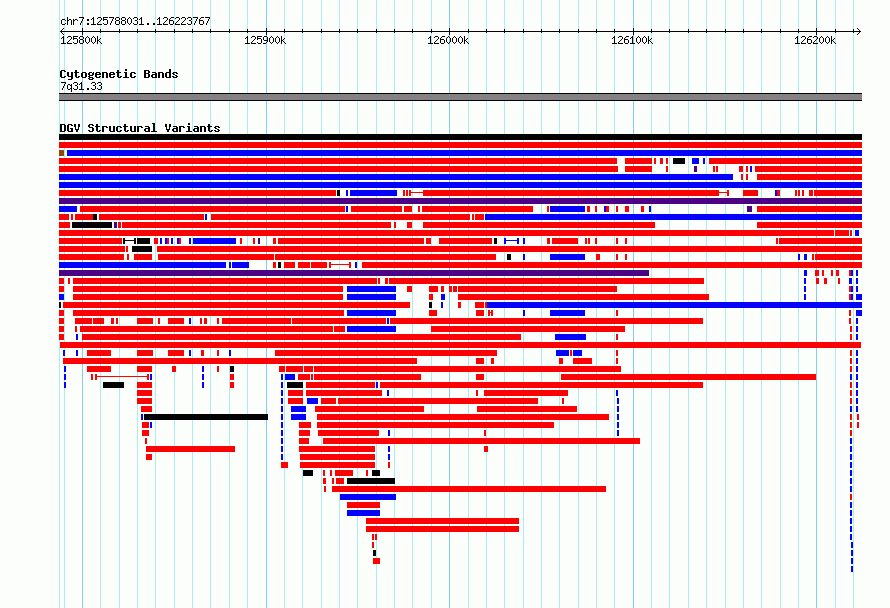
Task: Select the black bar above the long bottom red variant
Action: point(371,481)
